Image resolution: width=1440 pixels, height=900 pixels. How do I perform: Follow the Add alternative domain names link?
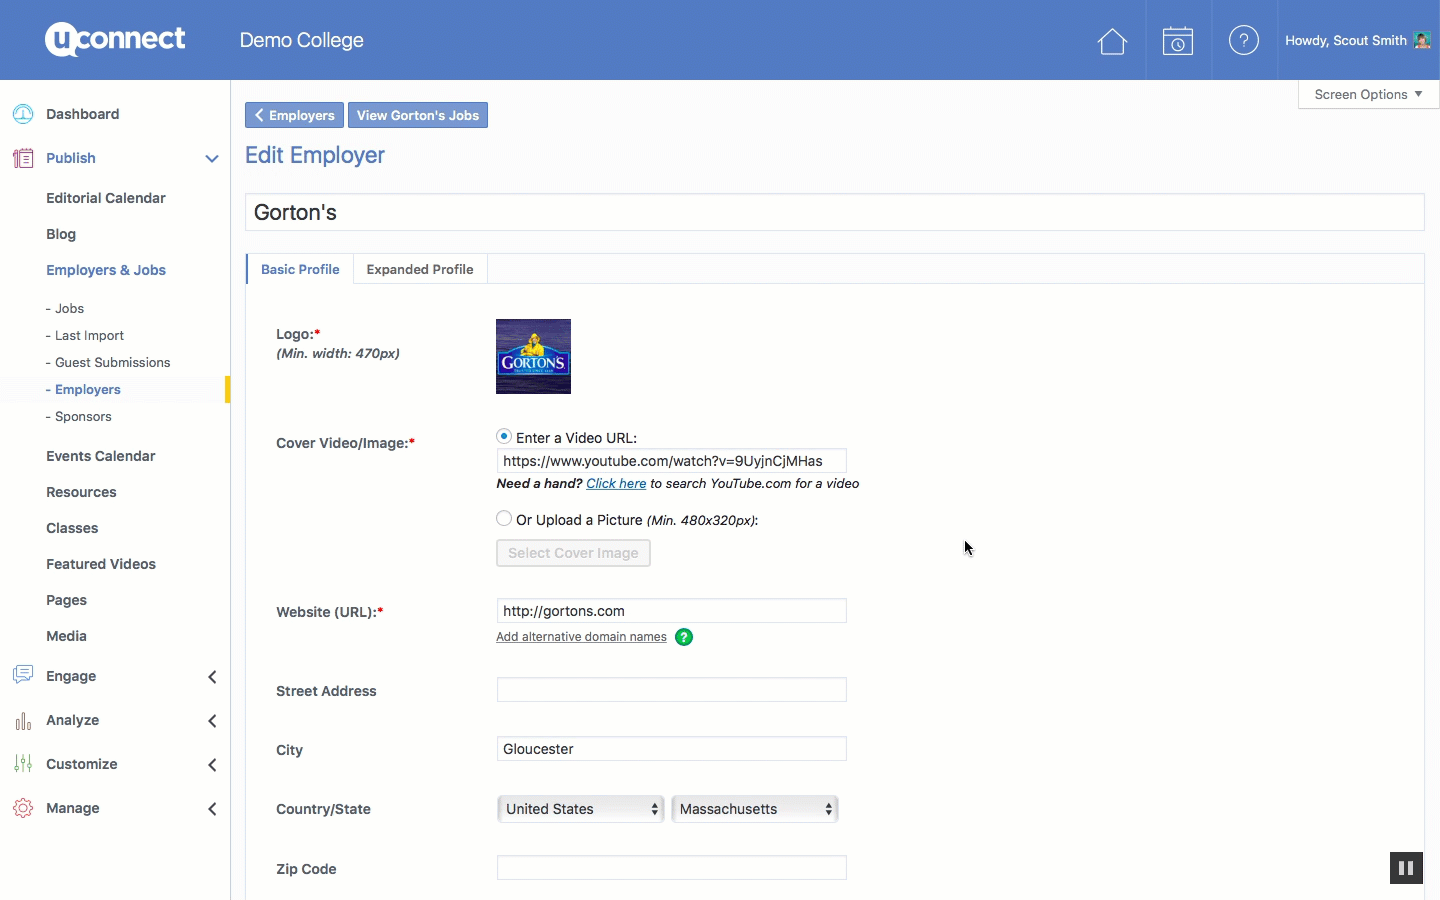[581, 637]
